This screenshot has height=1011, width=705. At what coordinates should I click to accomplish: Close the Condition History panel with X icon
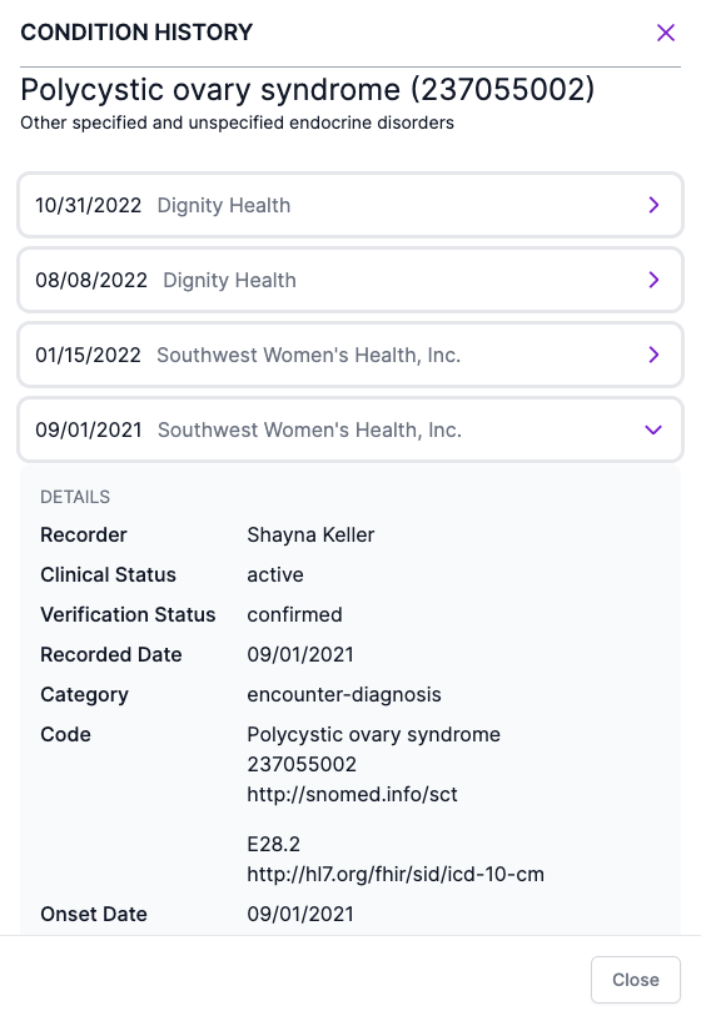pyautogui.click(x=665, y=33)
